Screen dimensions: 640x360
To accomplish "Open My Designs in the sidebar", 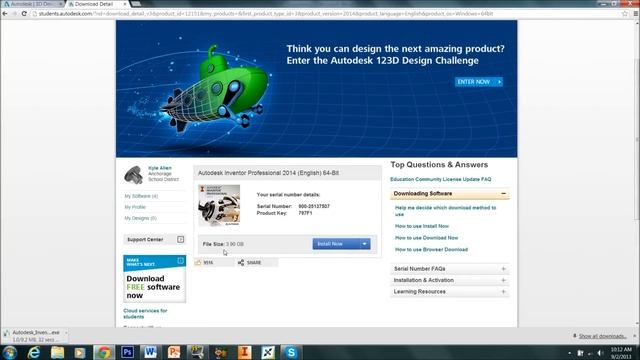I will click(140, 218).
